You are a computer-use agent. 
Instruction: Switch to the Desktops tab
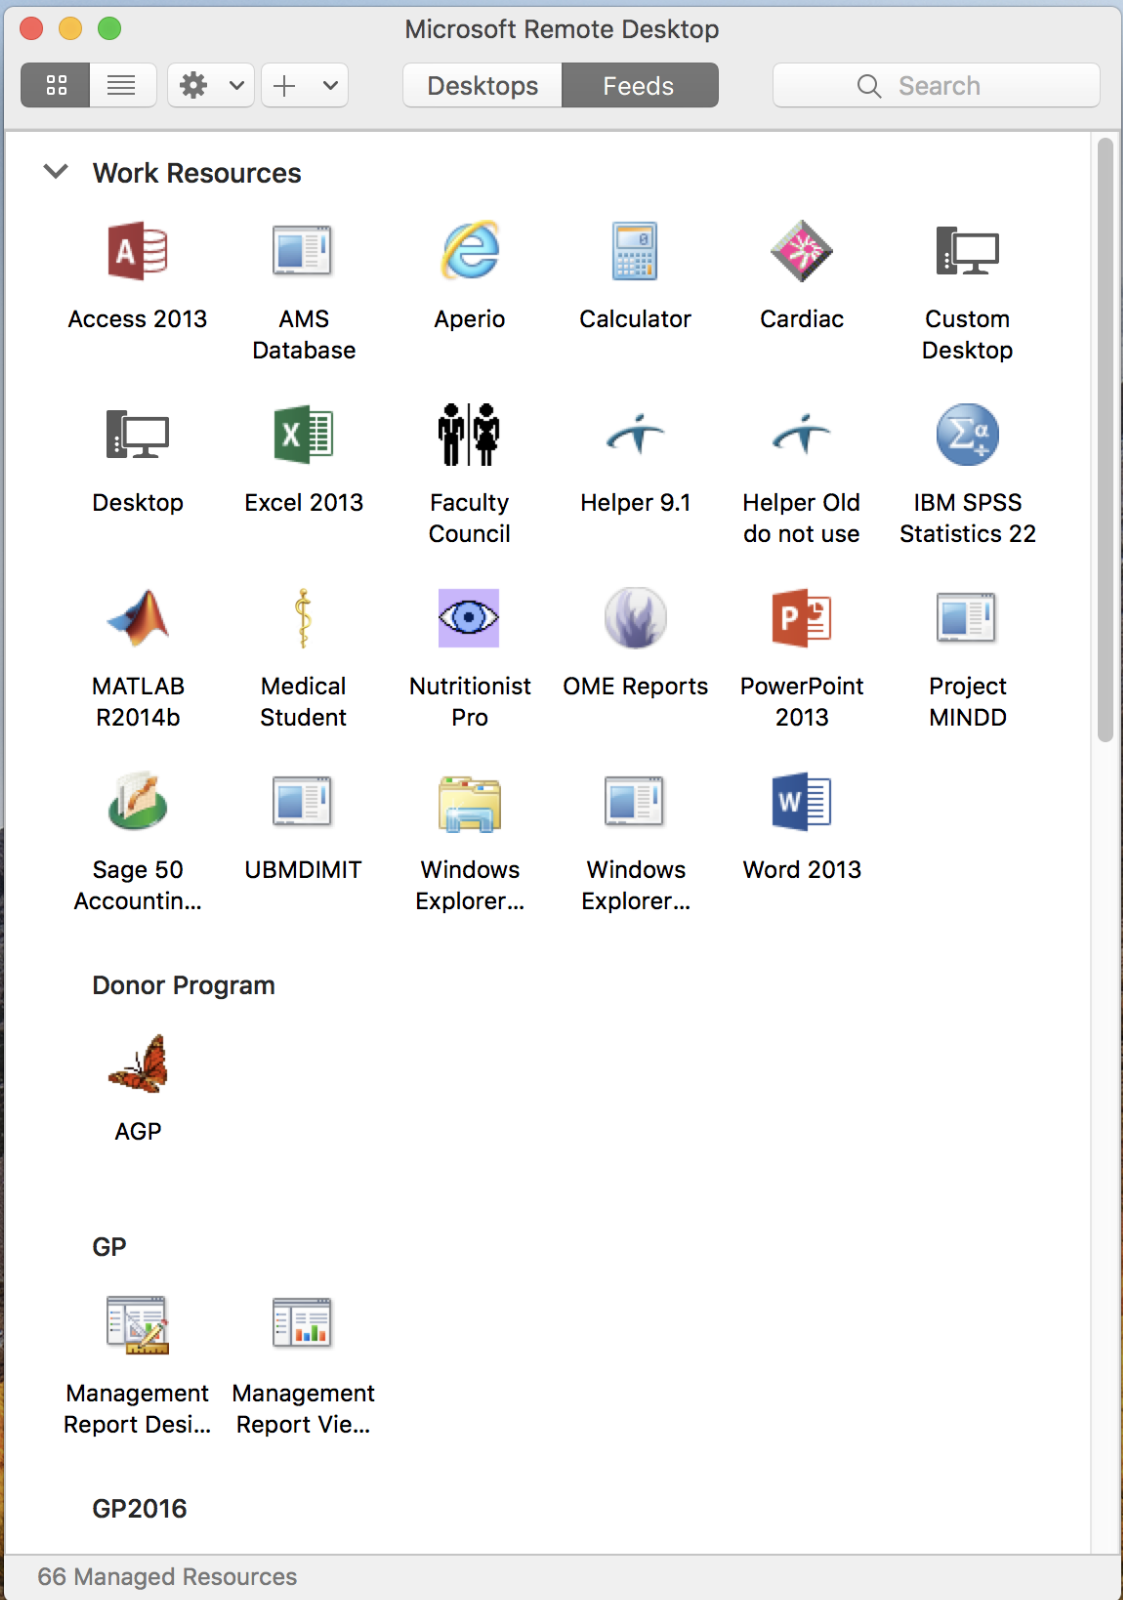pyautogui.click(x=482, y=85)
